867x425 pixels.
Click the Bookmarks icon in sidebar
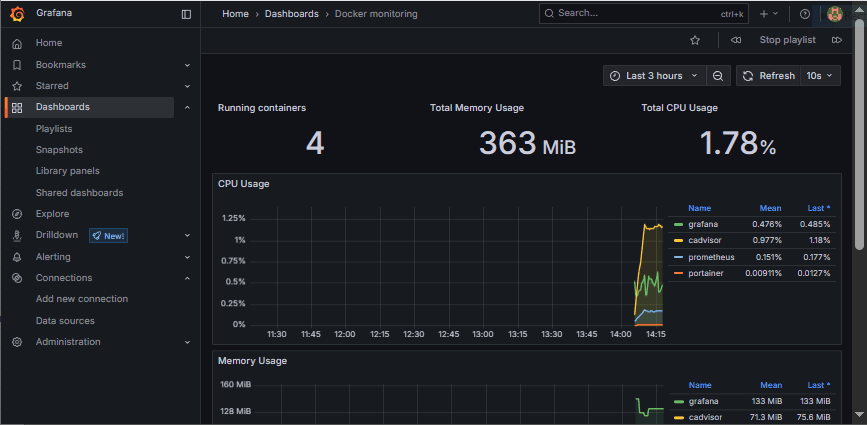click(17, 65)
